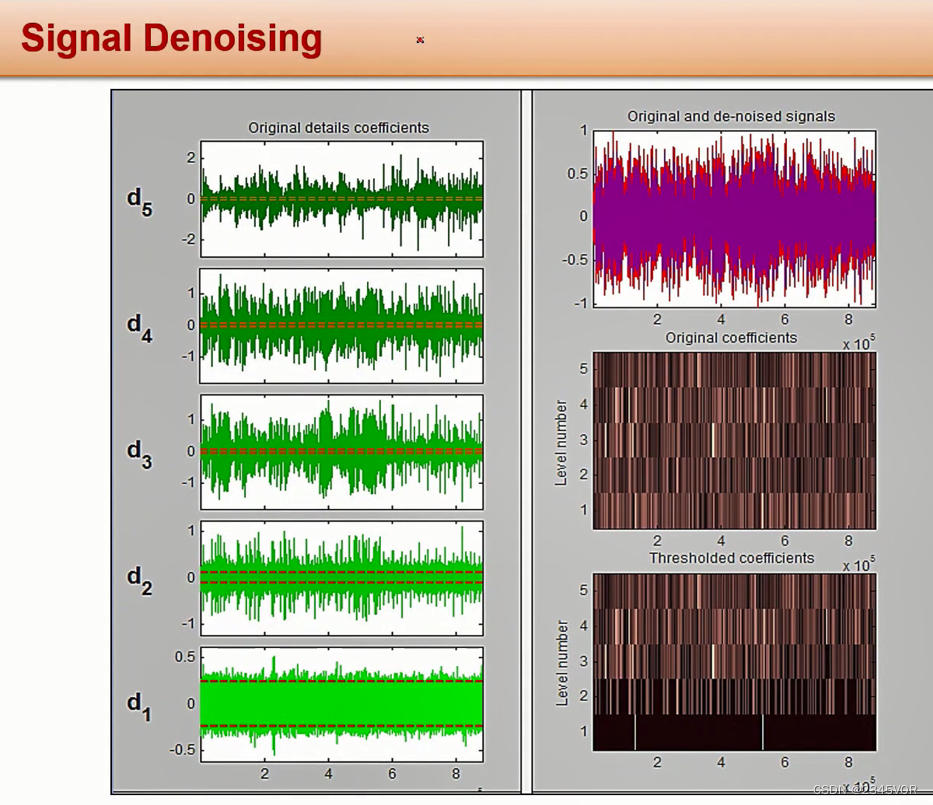This screenshot has width=933, height=805.
Task: Click the x 10^5 exponent above Original coefficients
Action: (x=859, y=344)
